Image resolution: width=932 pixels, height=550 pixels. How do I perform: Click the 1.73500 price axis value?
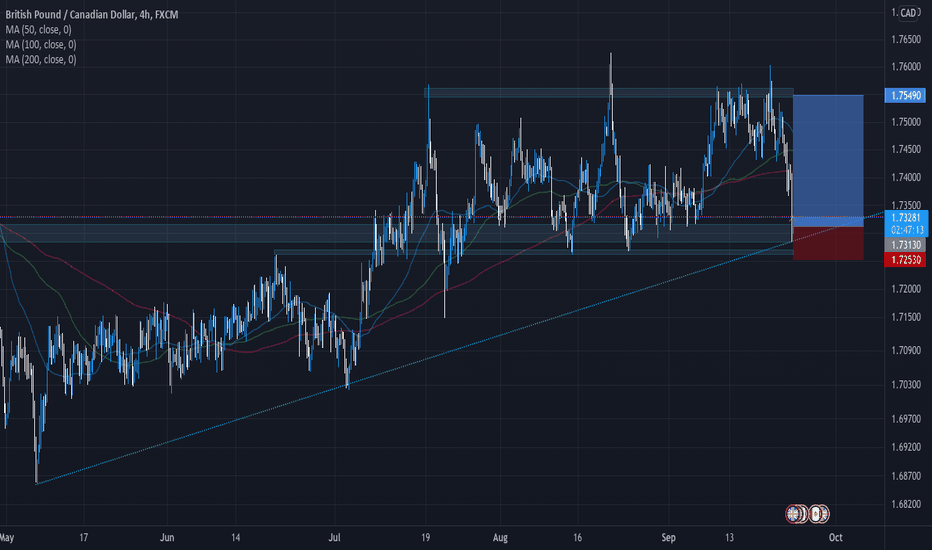click(906, 205)
